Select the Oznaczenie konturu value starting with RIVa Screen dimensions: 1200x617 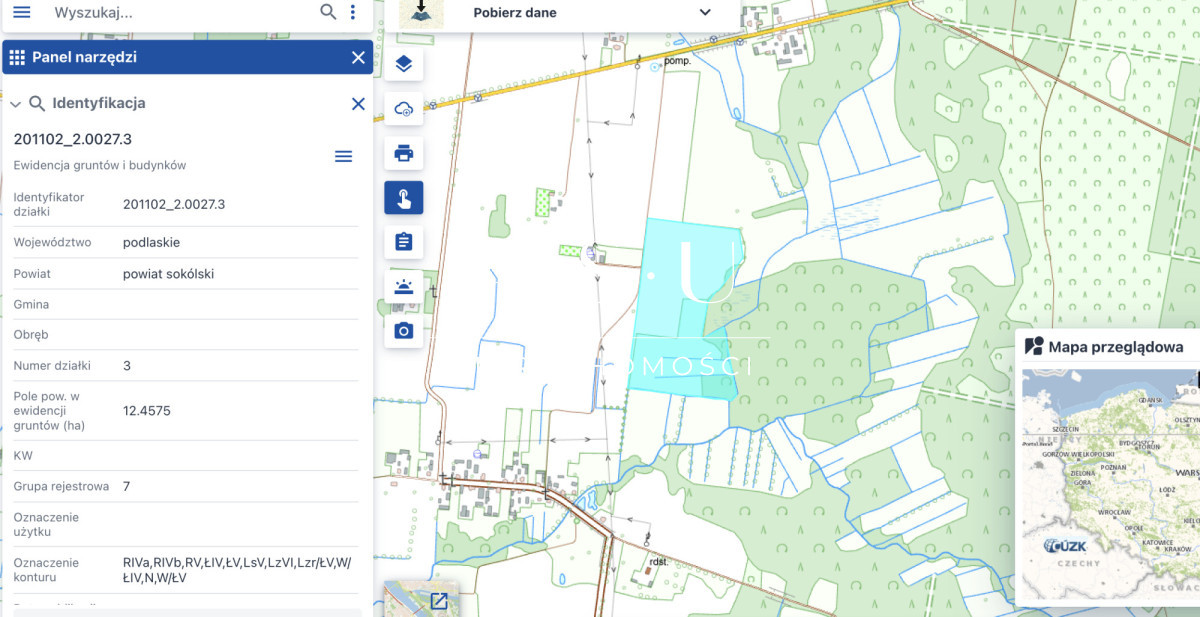[238, 570]
